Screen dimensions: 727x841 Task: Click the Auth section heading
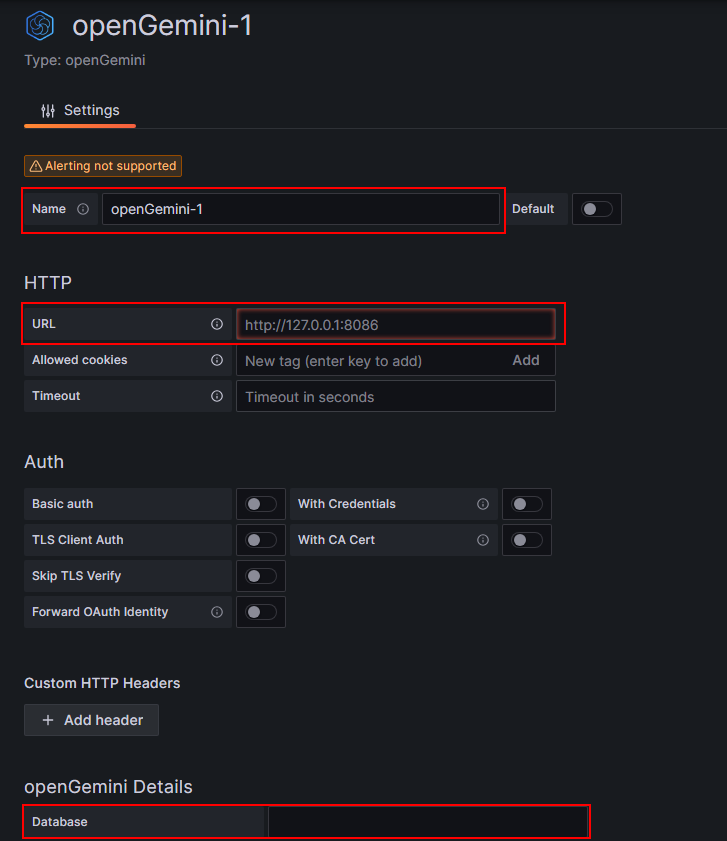point(44,462)
